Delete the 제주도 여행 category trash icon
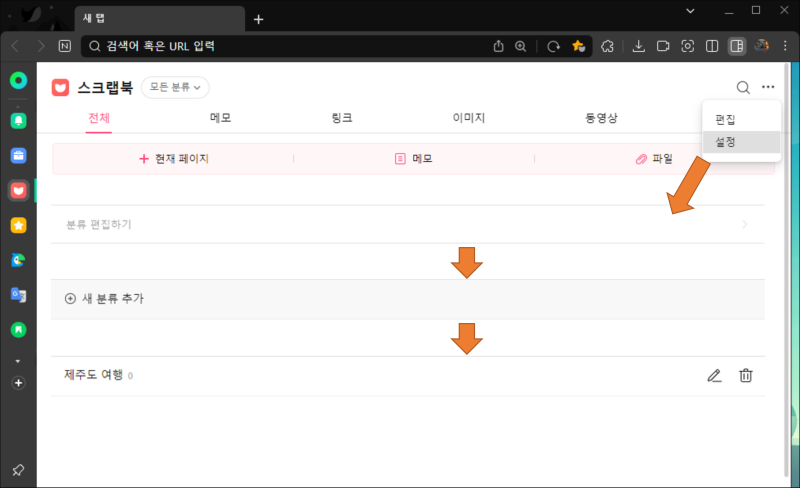The width and height of the screenshot is (800, 488). point(746,376)
